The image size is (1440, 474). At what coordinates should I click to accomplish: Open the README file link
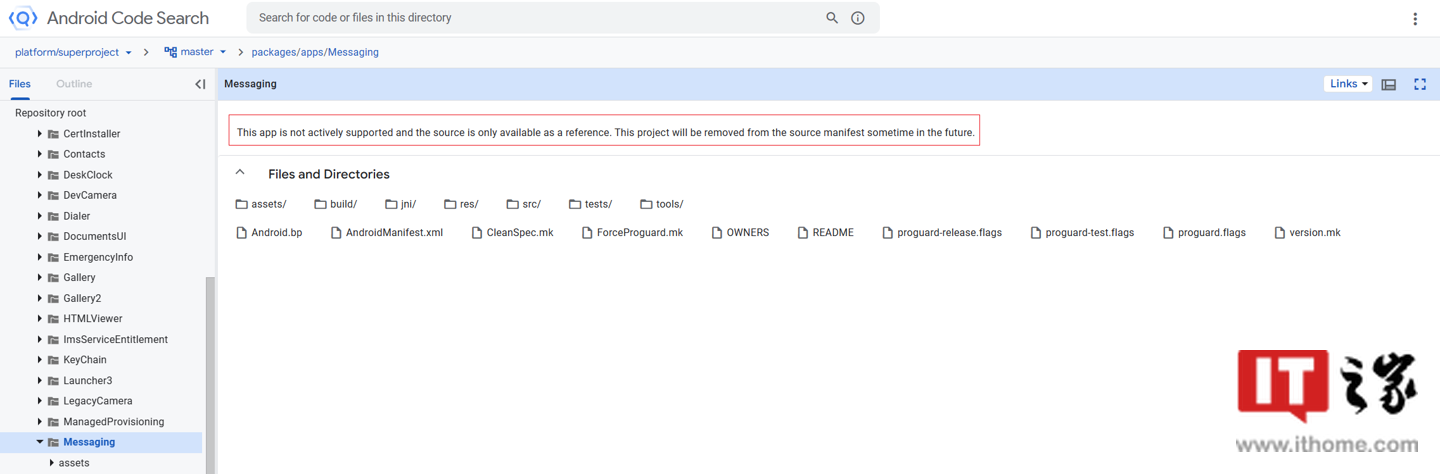tap(833, 232)
